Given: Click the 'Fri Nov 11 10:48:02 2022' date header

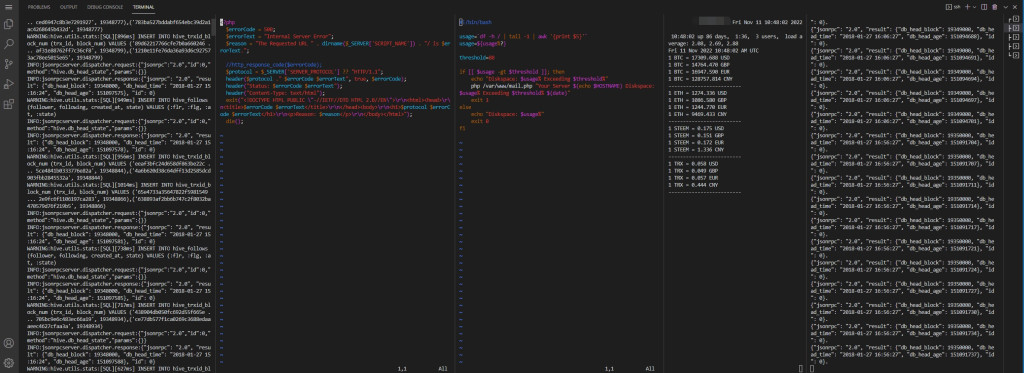Looking at the screenshot, I should pyautogui.click(x=766, y=22).
